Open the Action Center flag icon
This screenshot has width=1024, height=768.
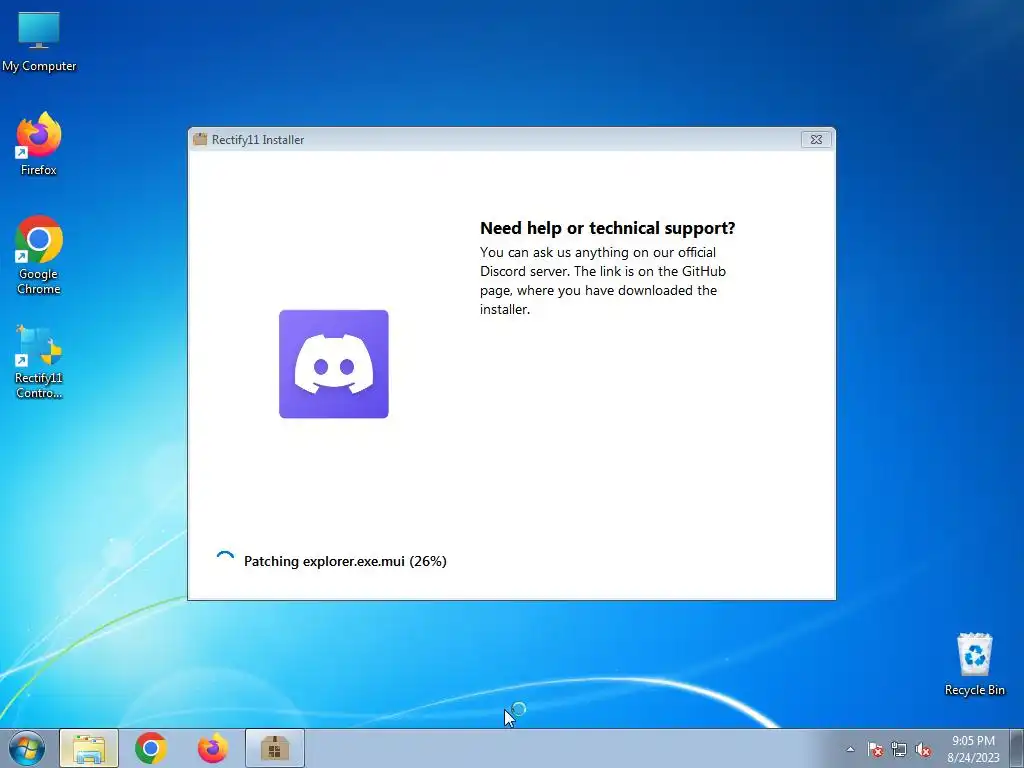(x=875, y=749)
